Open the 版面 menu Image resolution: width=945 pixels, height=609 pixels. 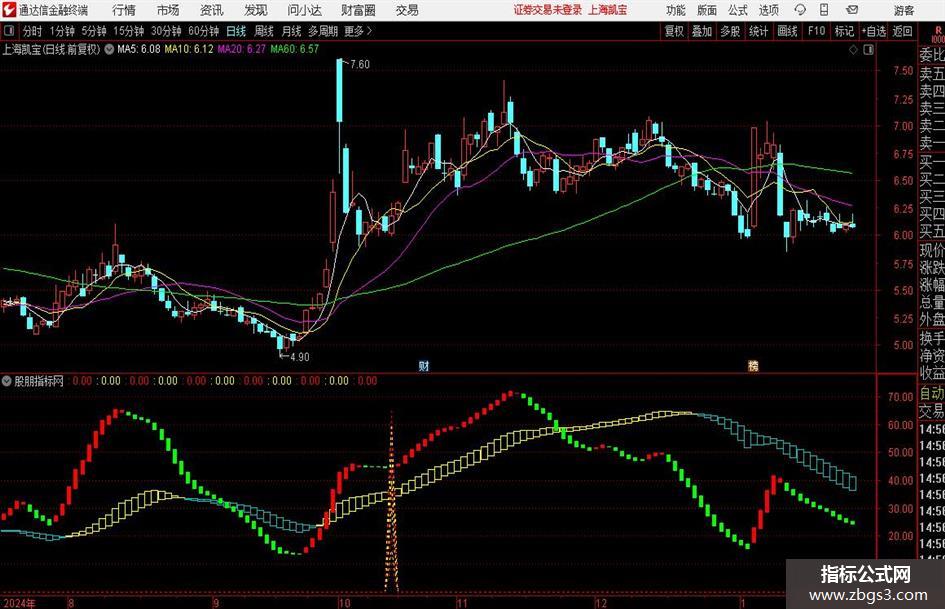point(707,10)
